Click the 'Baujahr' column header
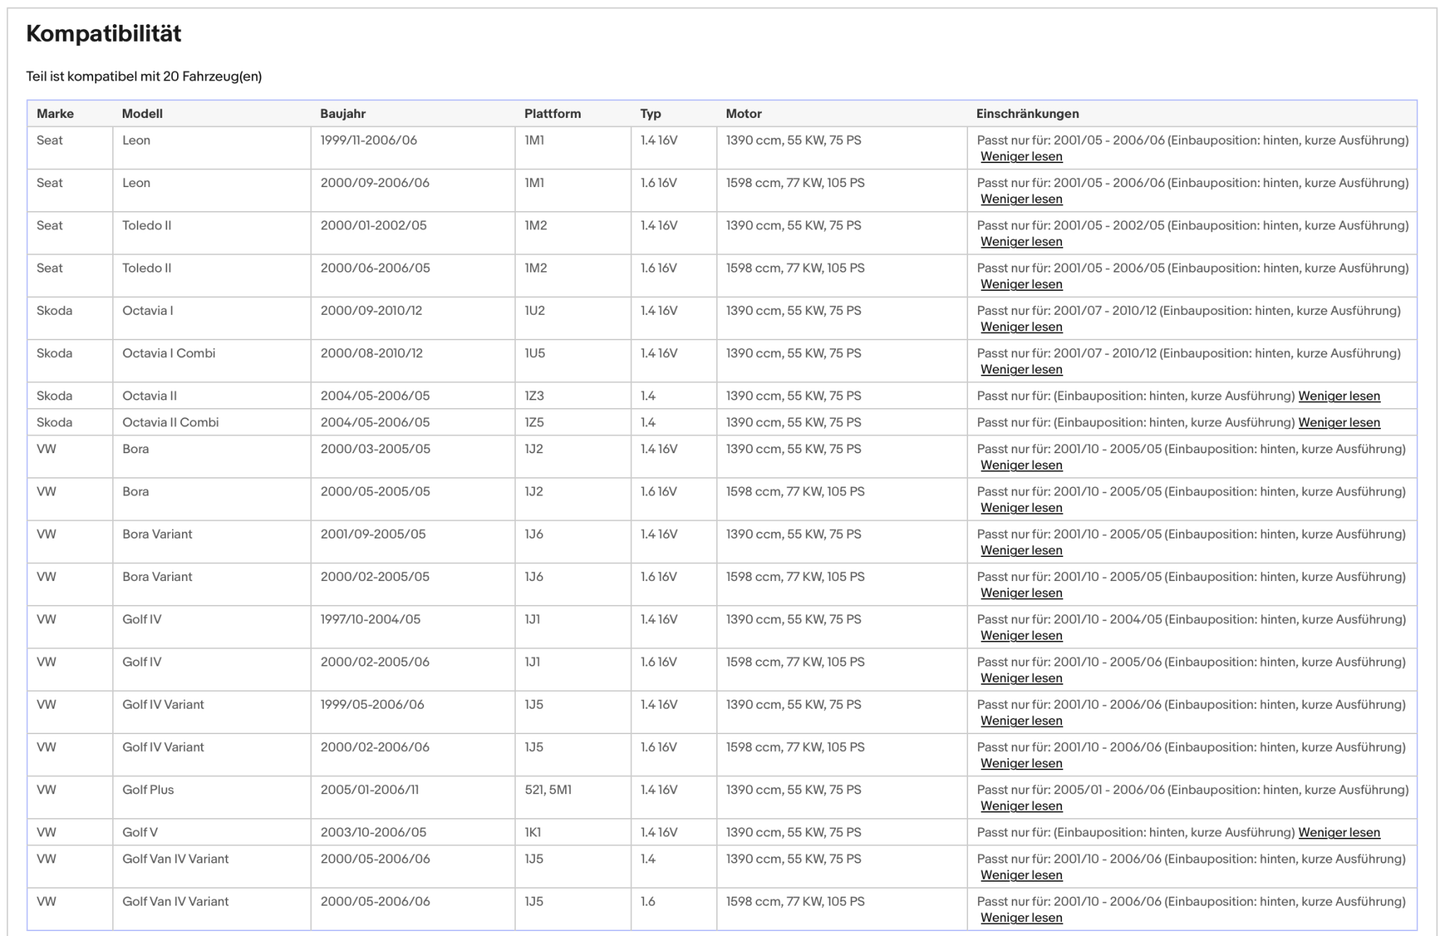Image resolution: width=1445 pixels, height=936 pixels. tap(343, 114)
